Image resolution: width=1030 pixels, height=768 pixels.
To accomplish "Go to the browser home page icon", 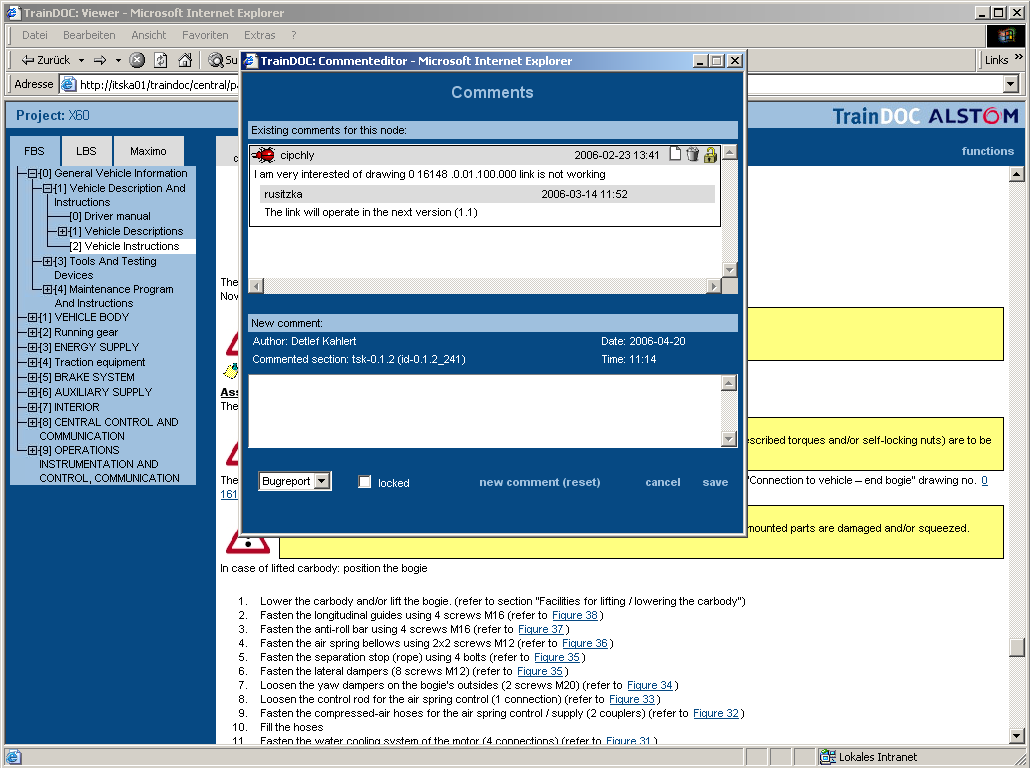I will pos(185,60).
